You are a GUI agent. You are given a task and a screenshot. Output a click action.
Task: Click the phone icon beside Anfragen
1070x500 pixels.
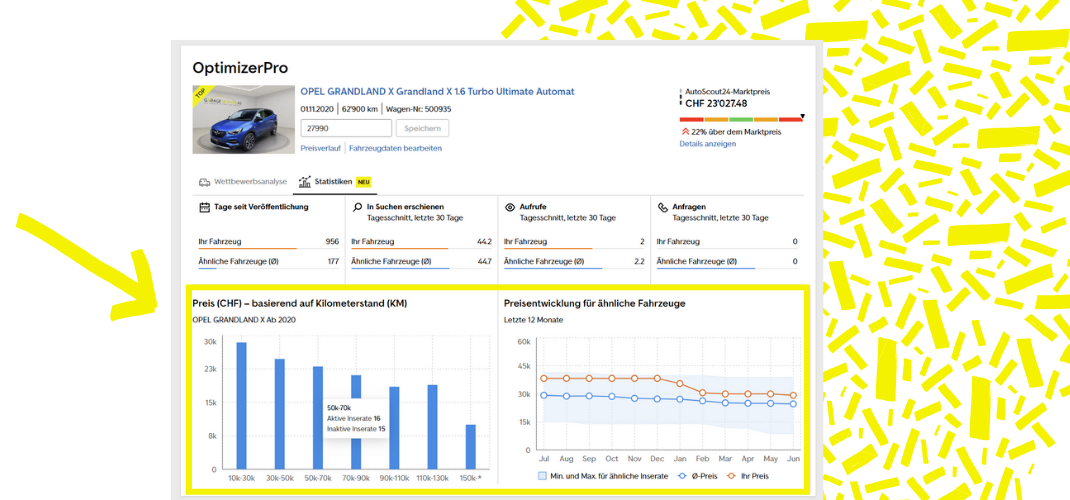pos(662,207)
